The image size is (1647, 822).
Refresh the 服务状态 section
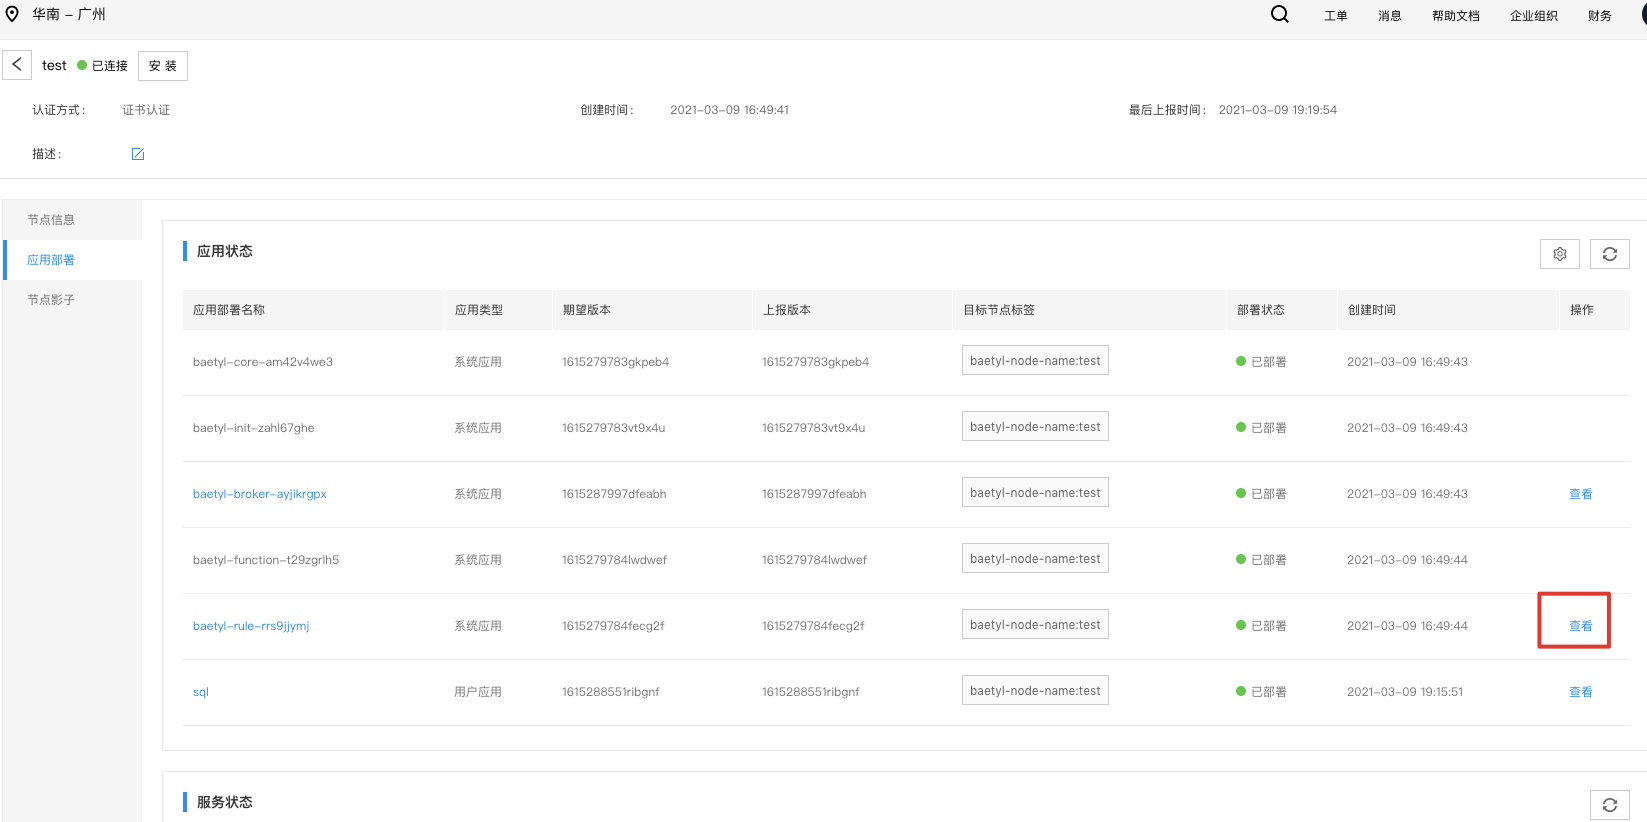point(1610,805)
